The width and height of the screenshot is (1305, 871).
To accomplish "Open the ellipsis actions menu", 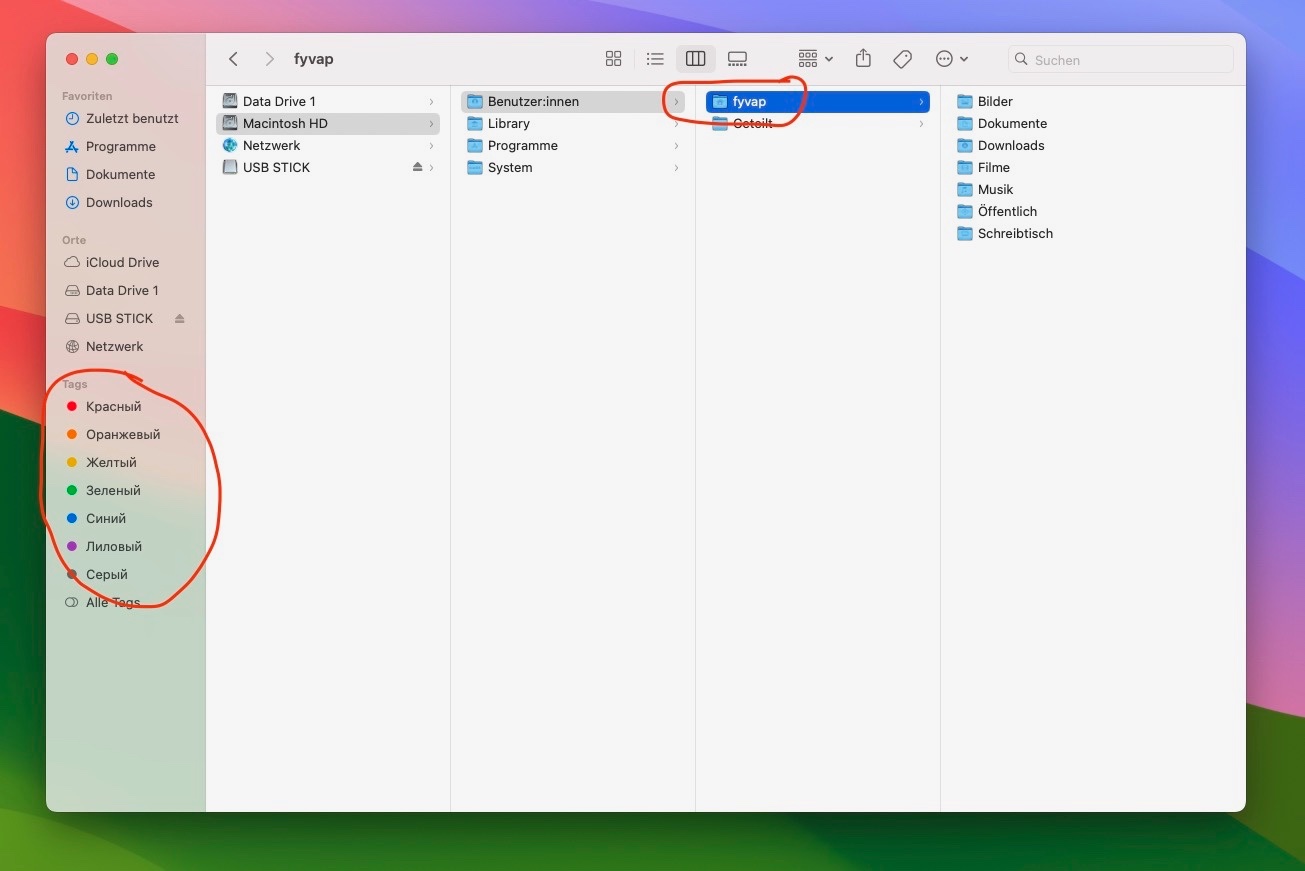I will pos(951,59).
